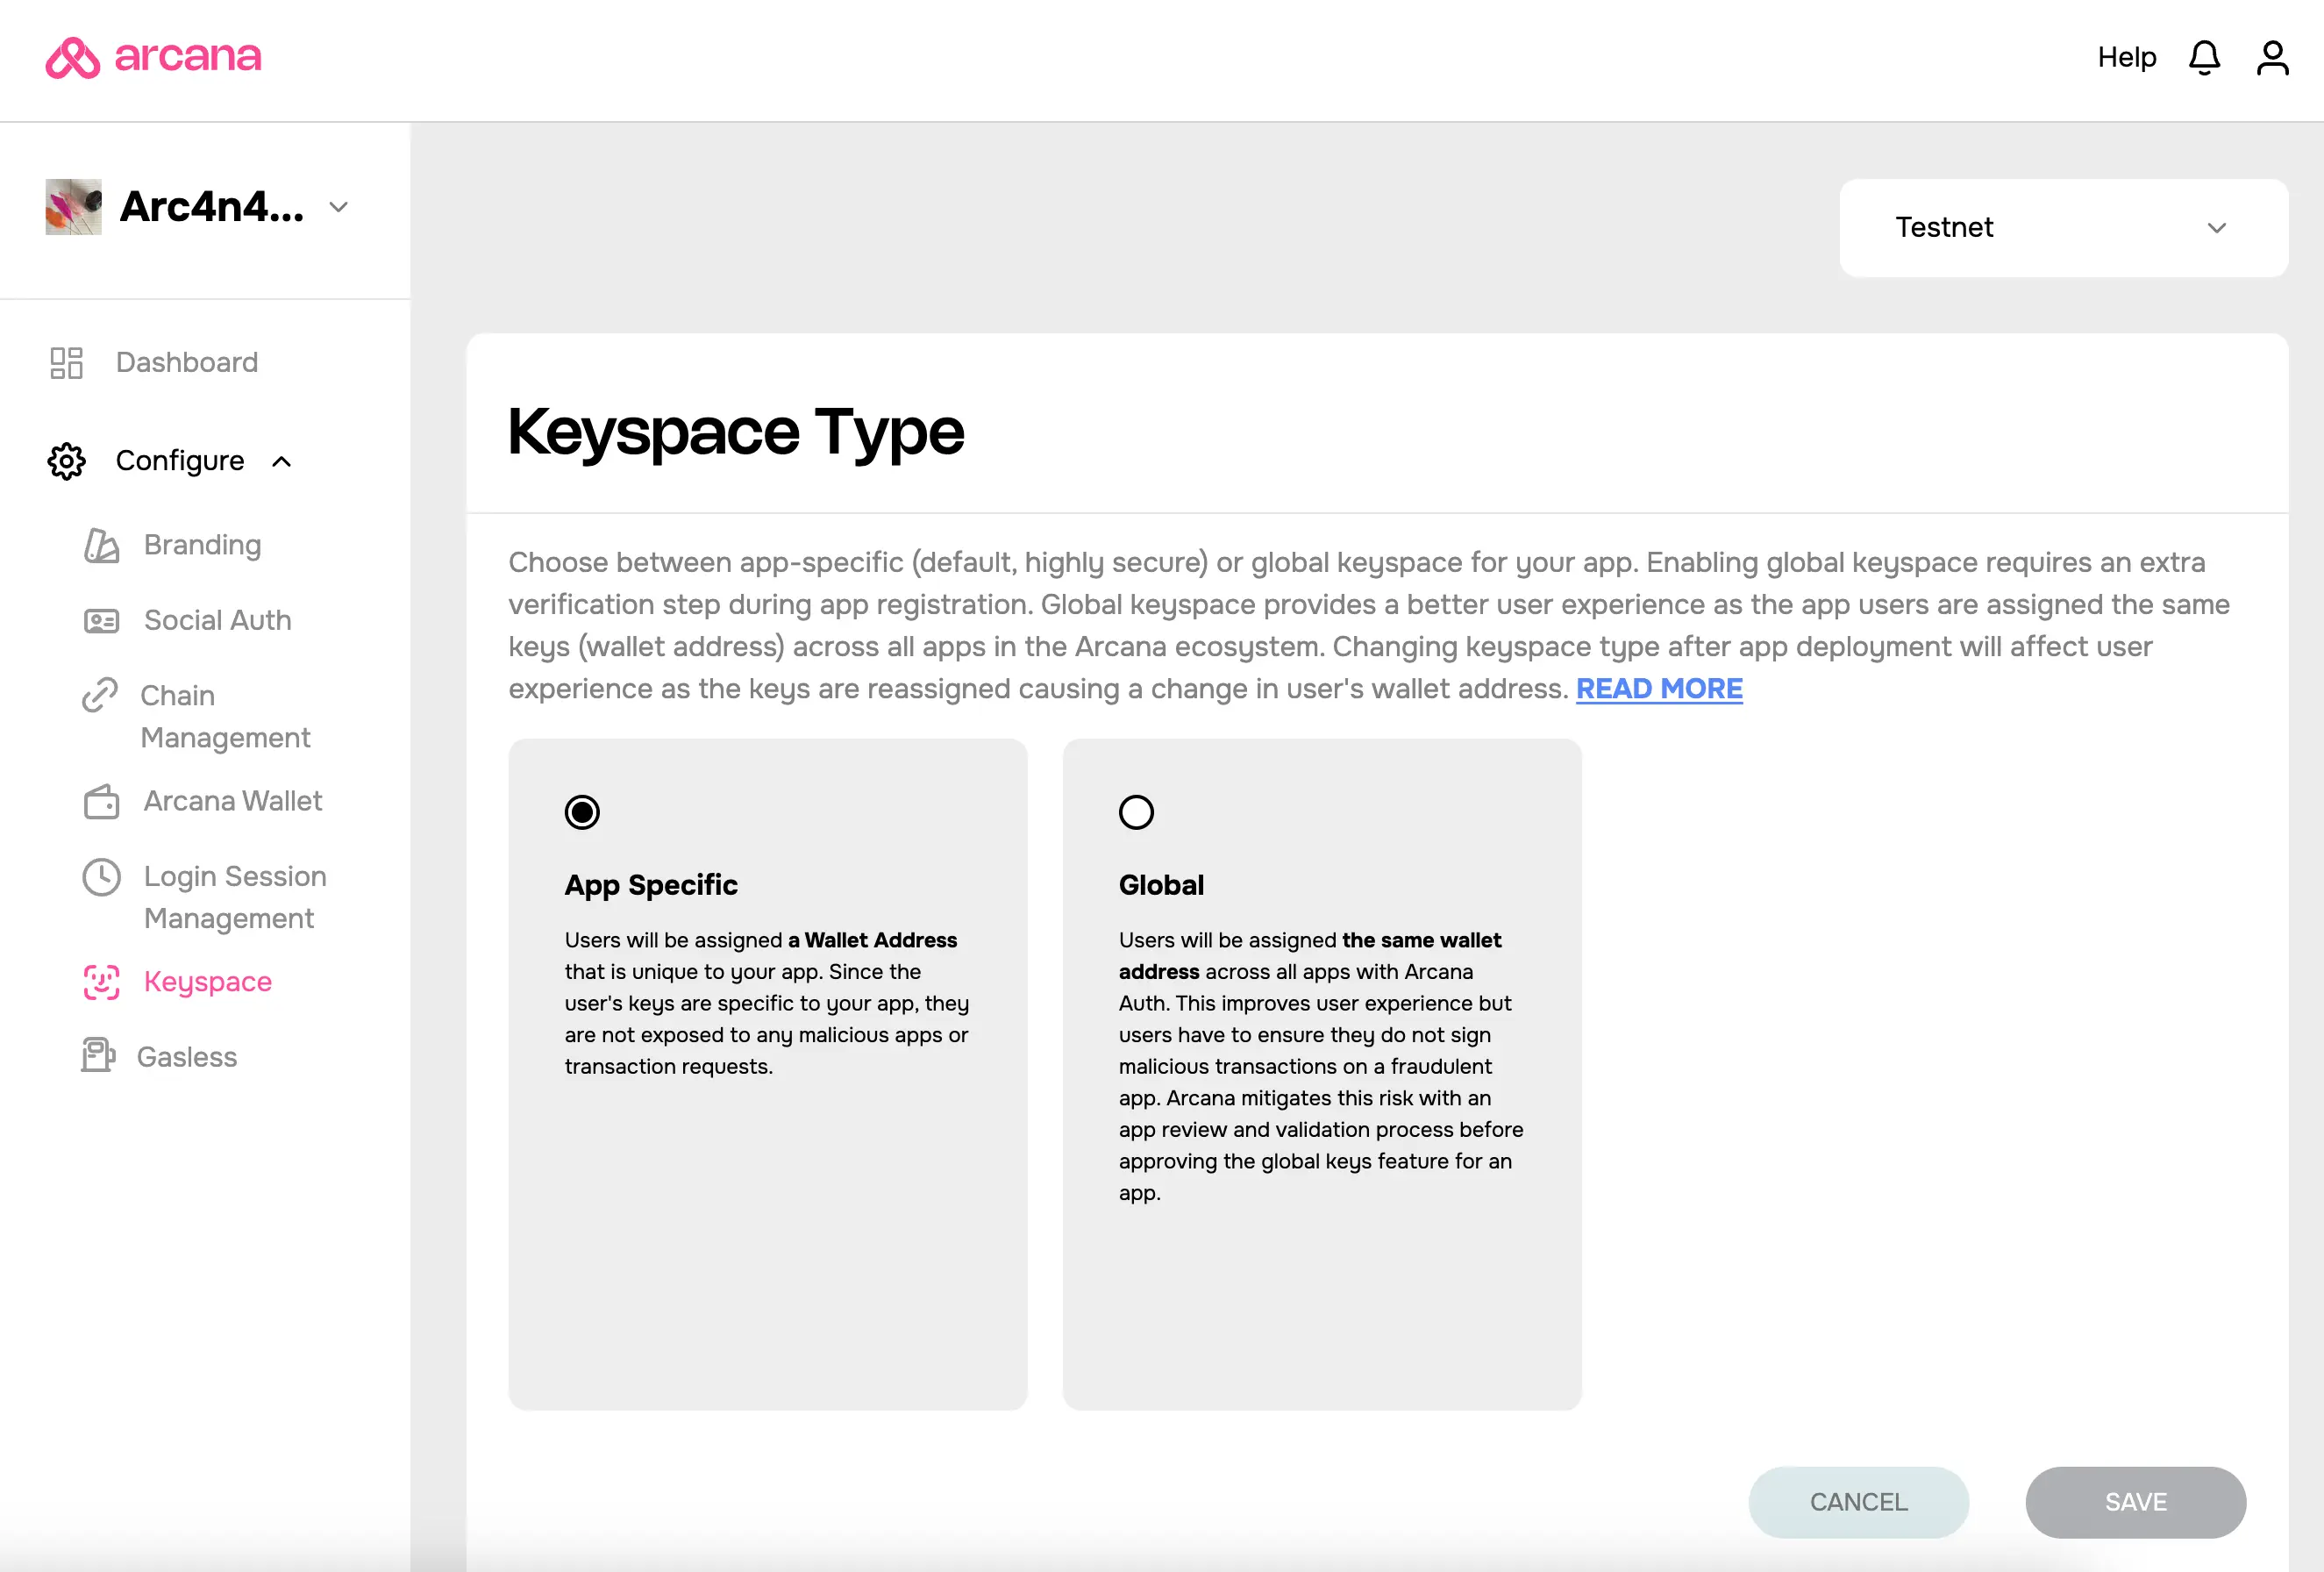
Task: Open the user profile icon
Action: point(2272,58)
